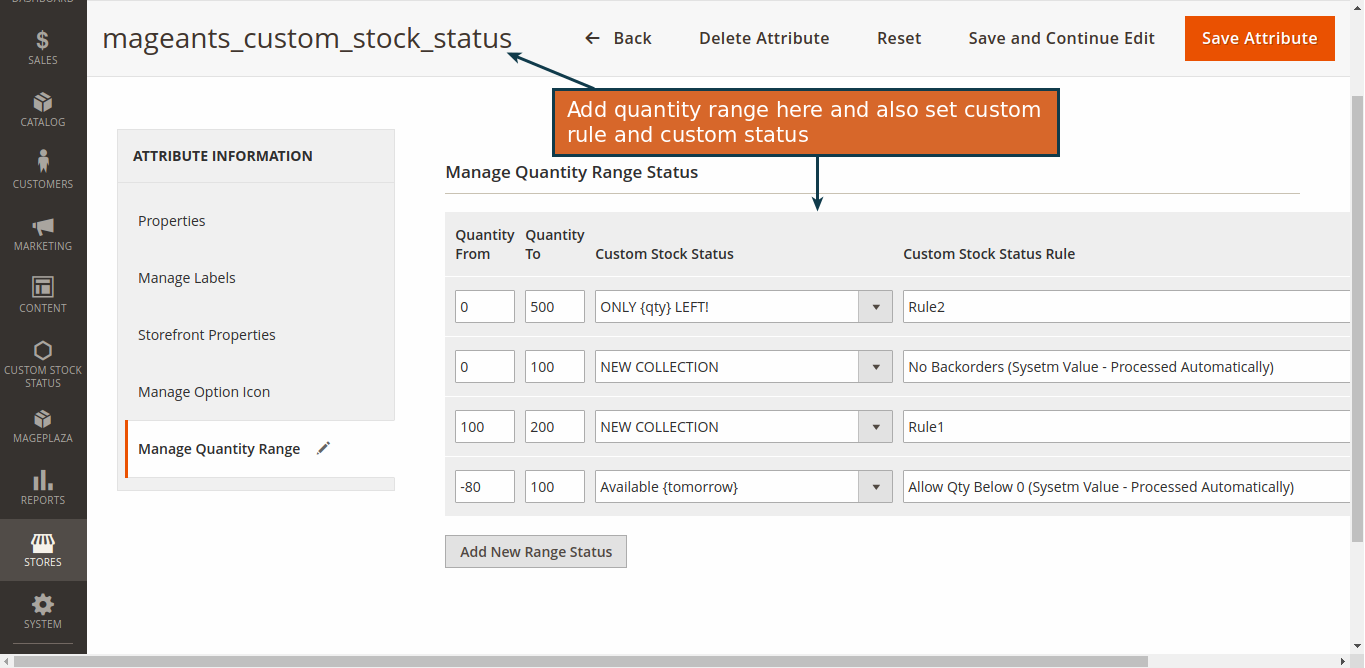Click Quantity To field showing 500

555,307
